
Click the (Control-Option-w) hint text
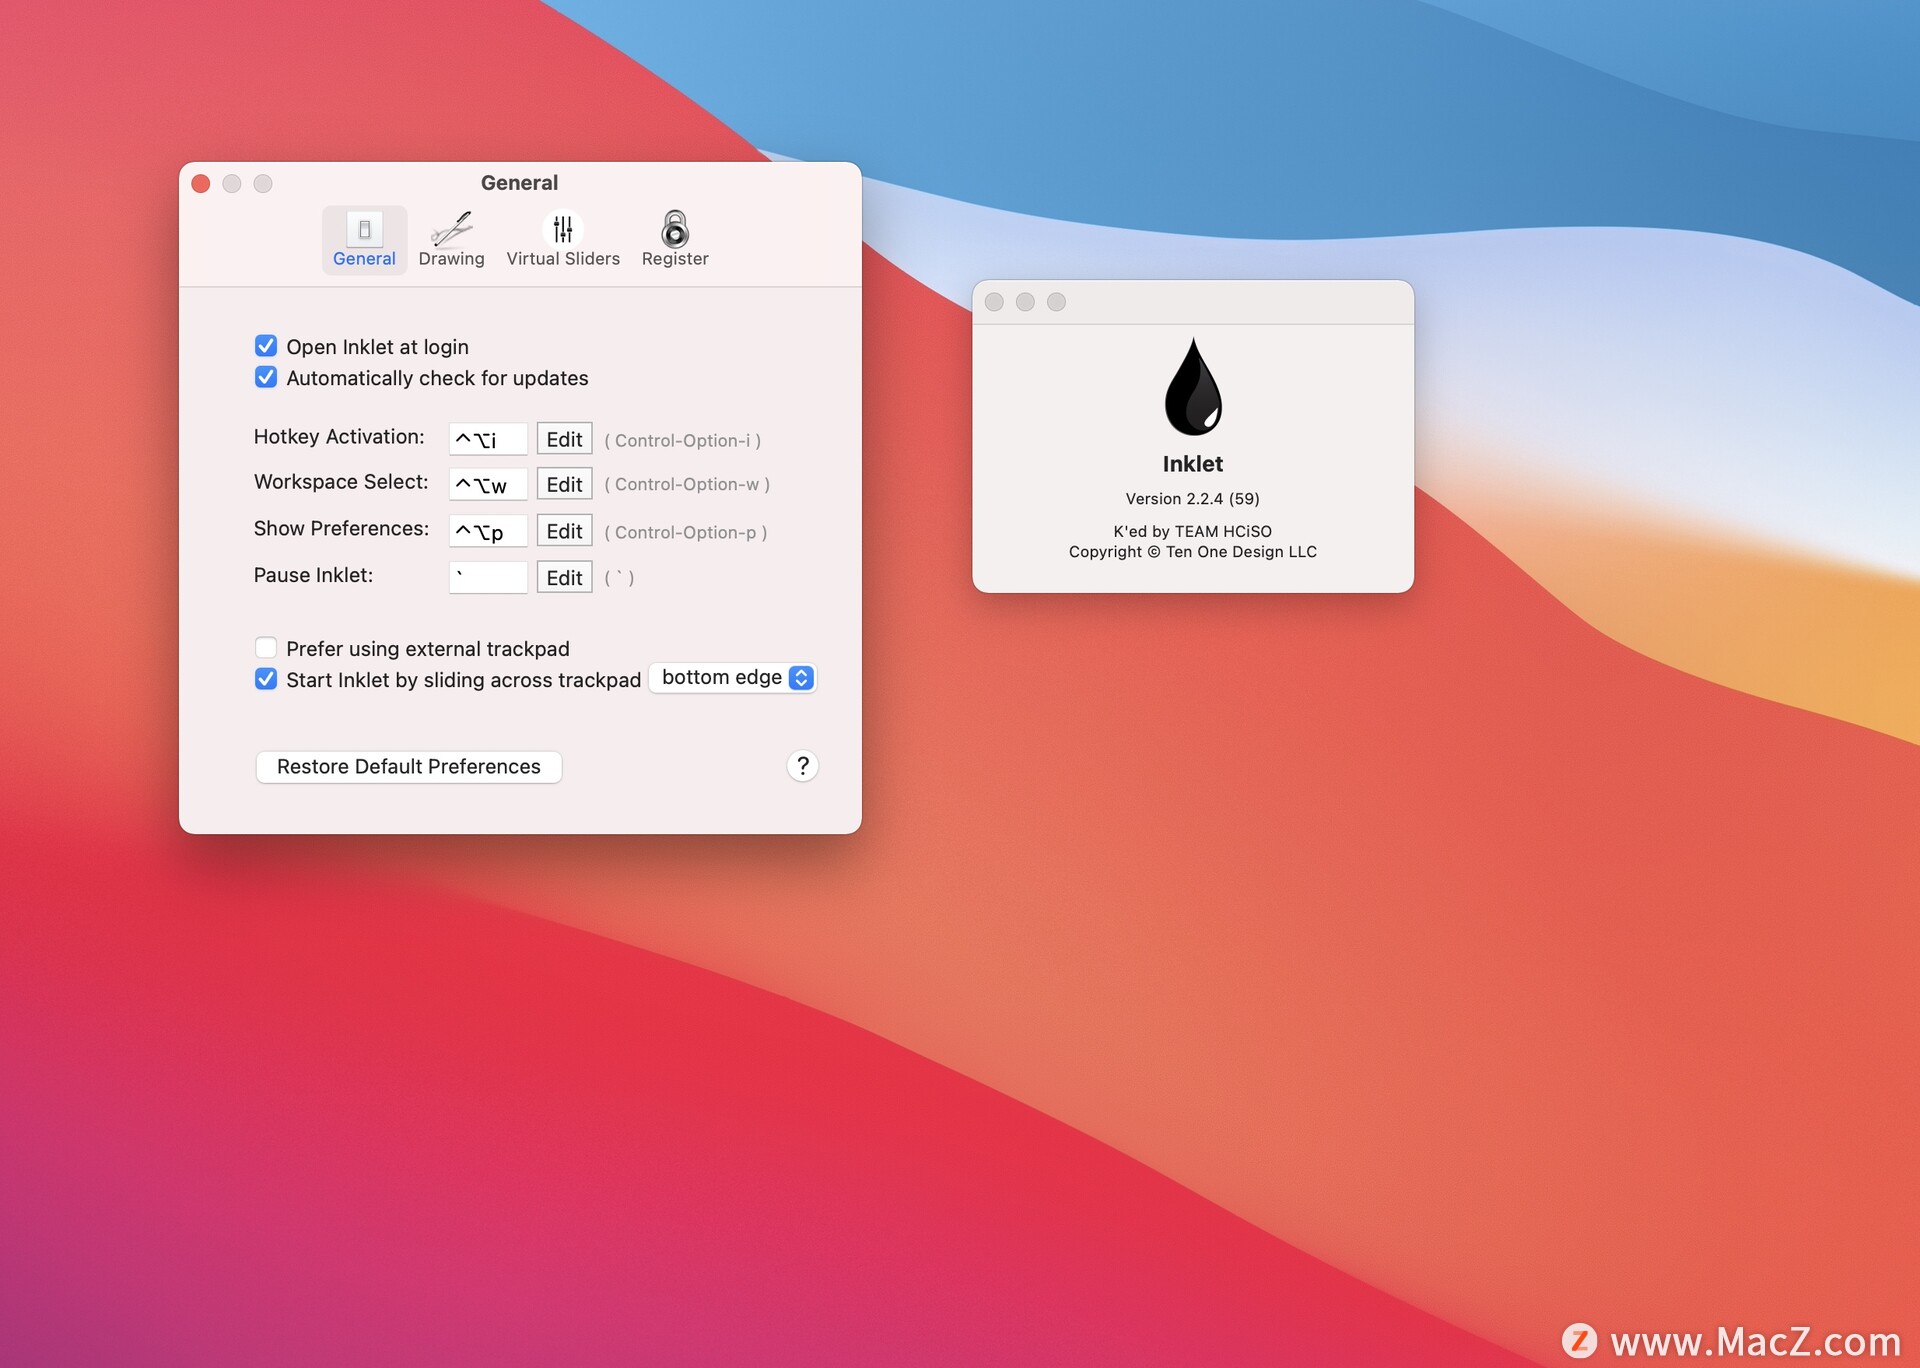click(687, 485)
